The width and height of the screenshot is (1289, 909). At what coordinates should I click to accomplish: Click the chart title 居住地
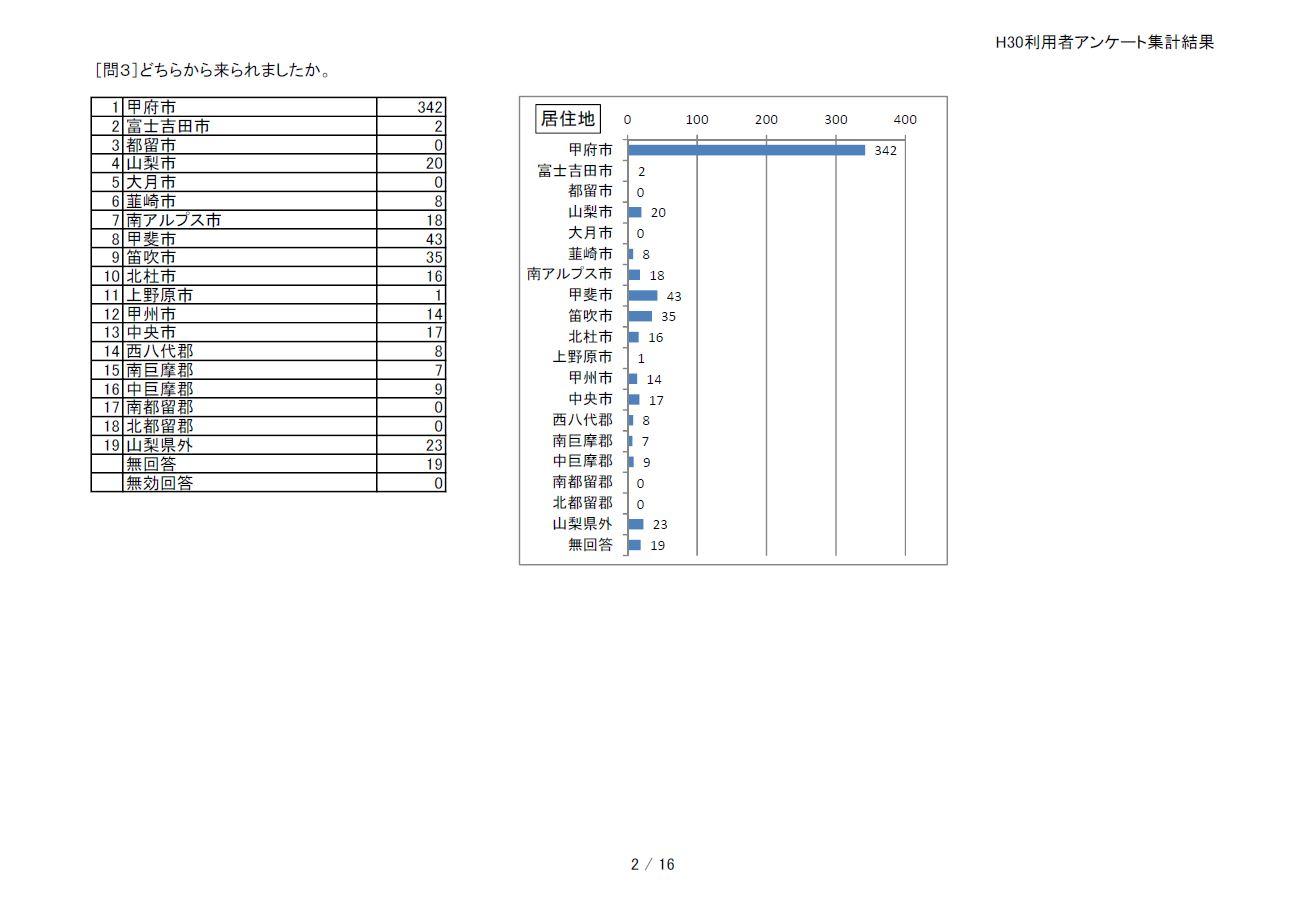(x=568, y=119)
